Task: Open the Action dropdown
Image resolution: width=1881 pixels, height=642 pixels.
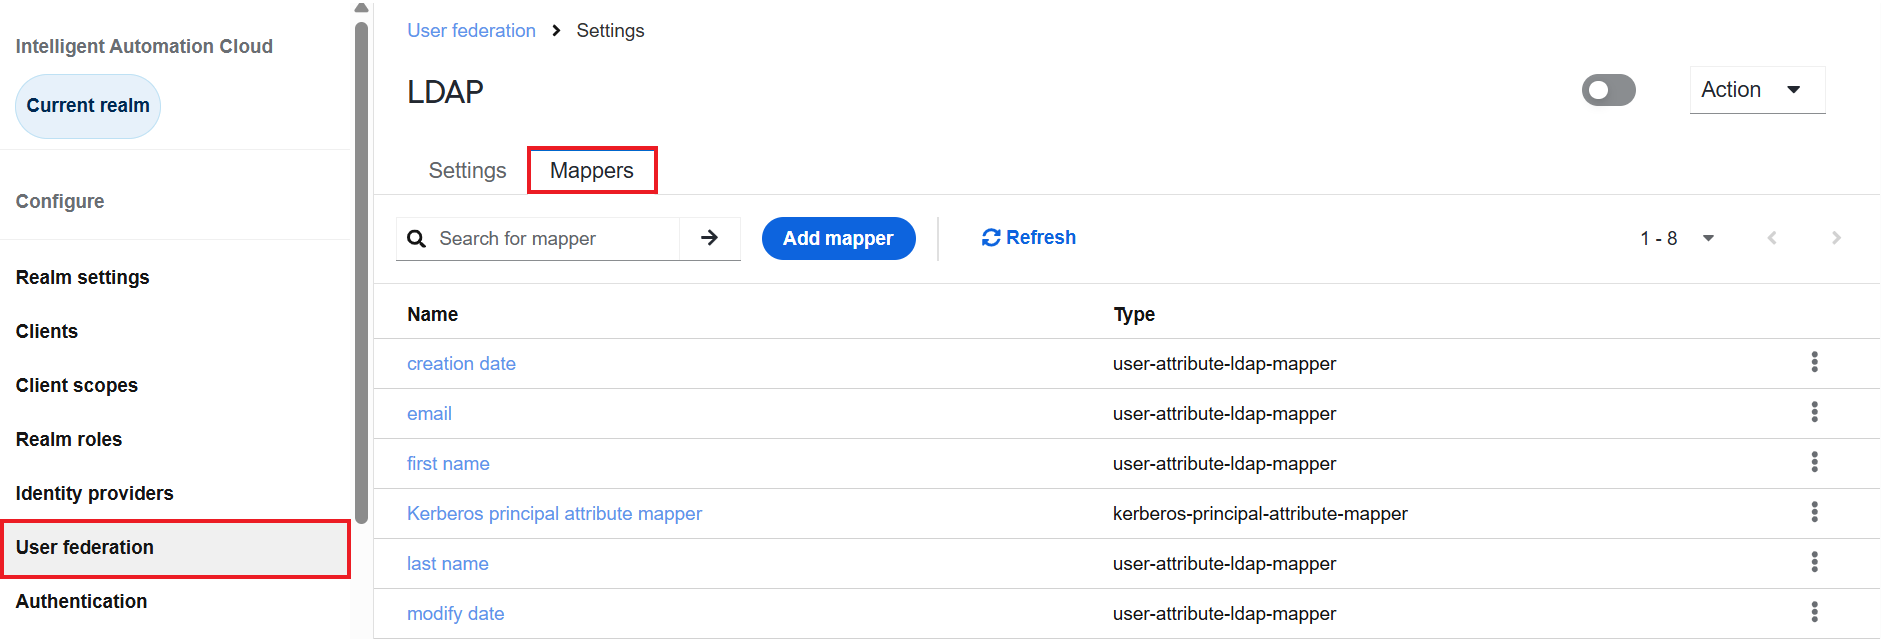Action: (1757, 90)
